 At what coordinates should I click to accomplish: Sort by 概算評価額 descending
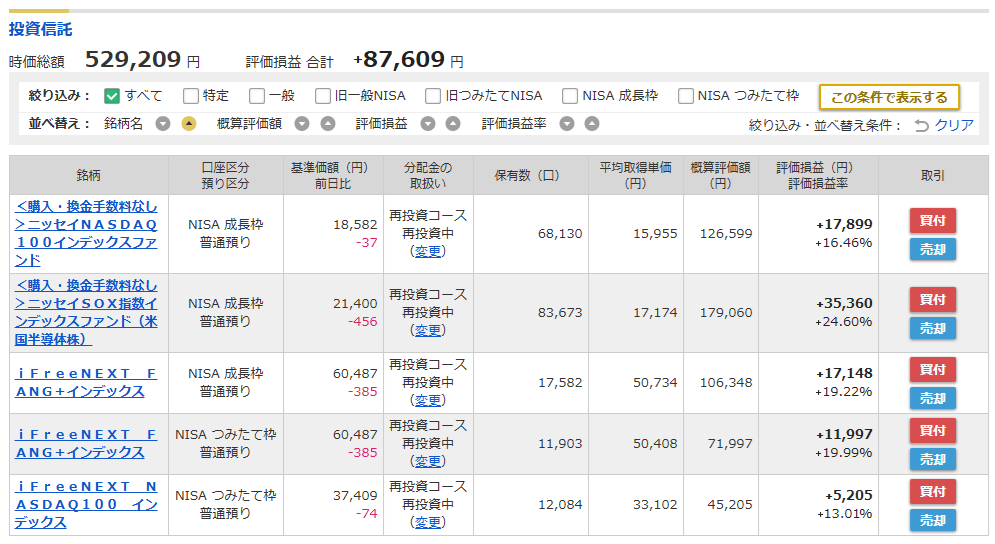pos(302,124)
